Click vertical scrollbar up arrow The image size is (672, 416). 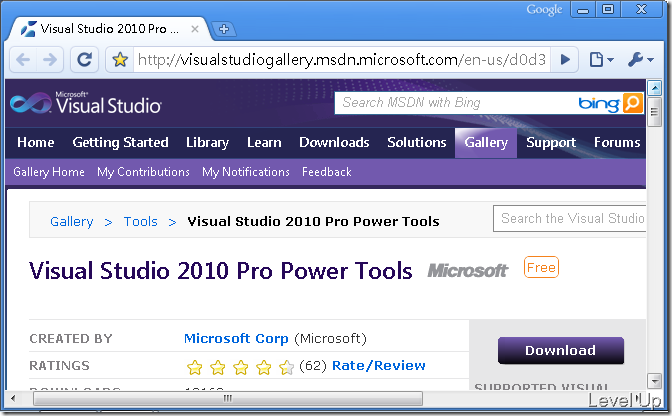654,88
